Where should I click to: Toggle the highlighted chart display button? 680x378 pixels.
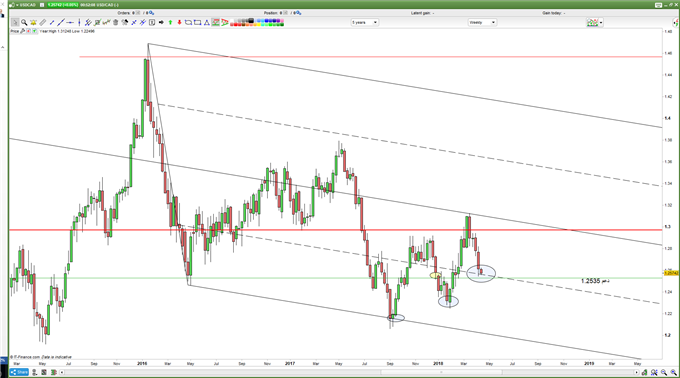(216, 22)
